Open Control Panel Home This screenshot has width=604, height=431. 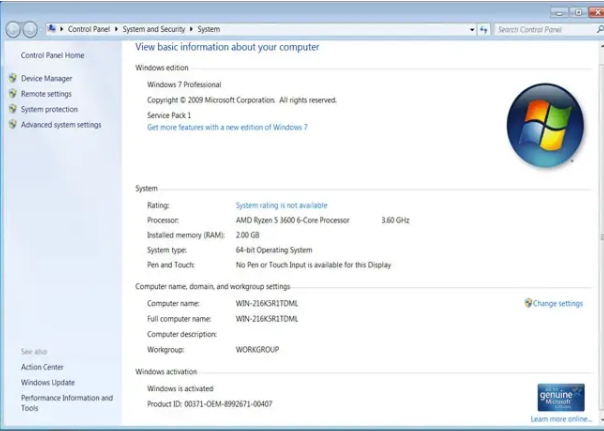point(52,55)
